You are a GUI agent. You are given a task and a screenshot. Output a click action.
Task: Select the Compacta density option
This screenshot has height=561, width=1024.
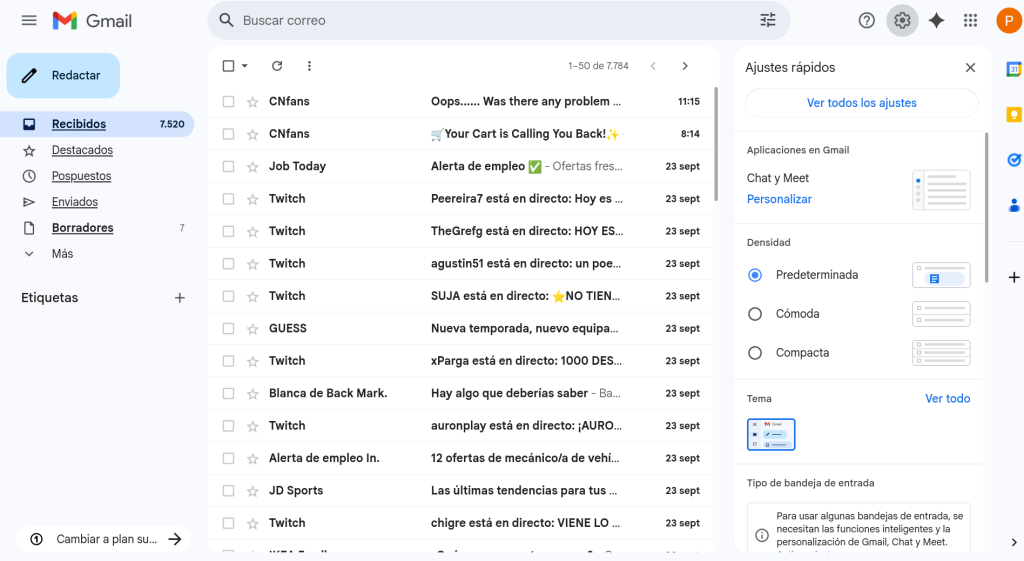755,353
